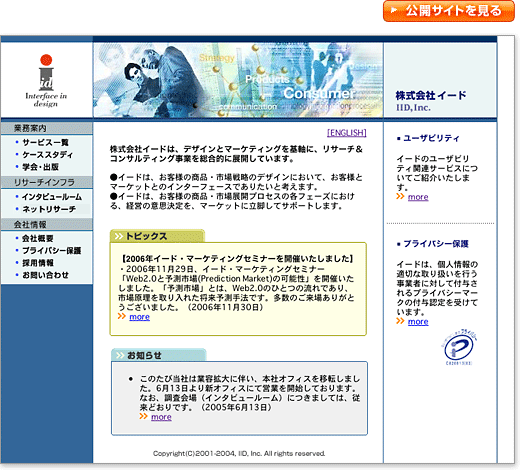The width and height of the screenshot is (520, 470).
Task: Select ネットリサーチ in the sidebar
Action: point(49,209)
